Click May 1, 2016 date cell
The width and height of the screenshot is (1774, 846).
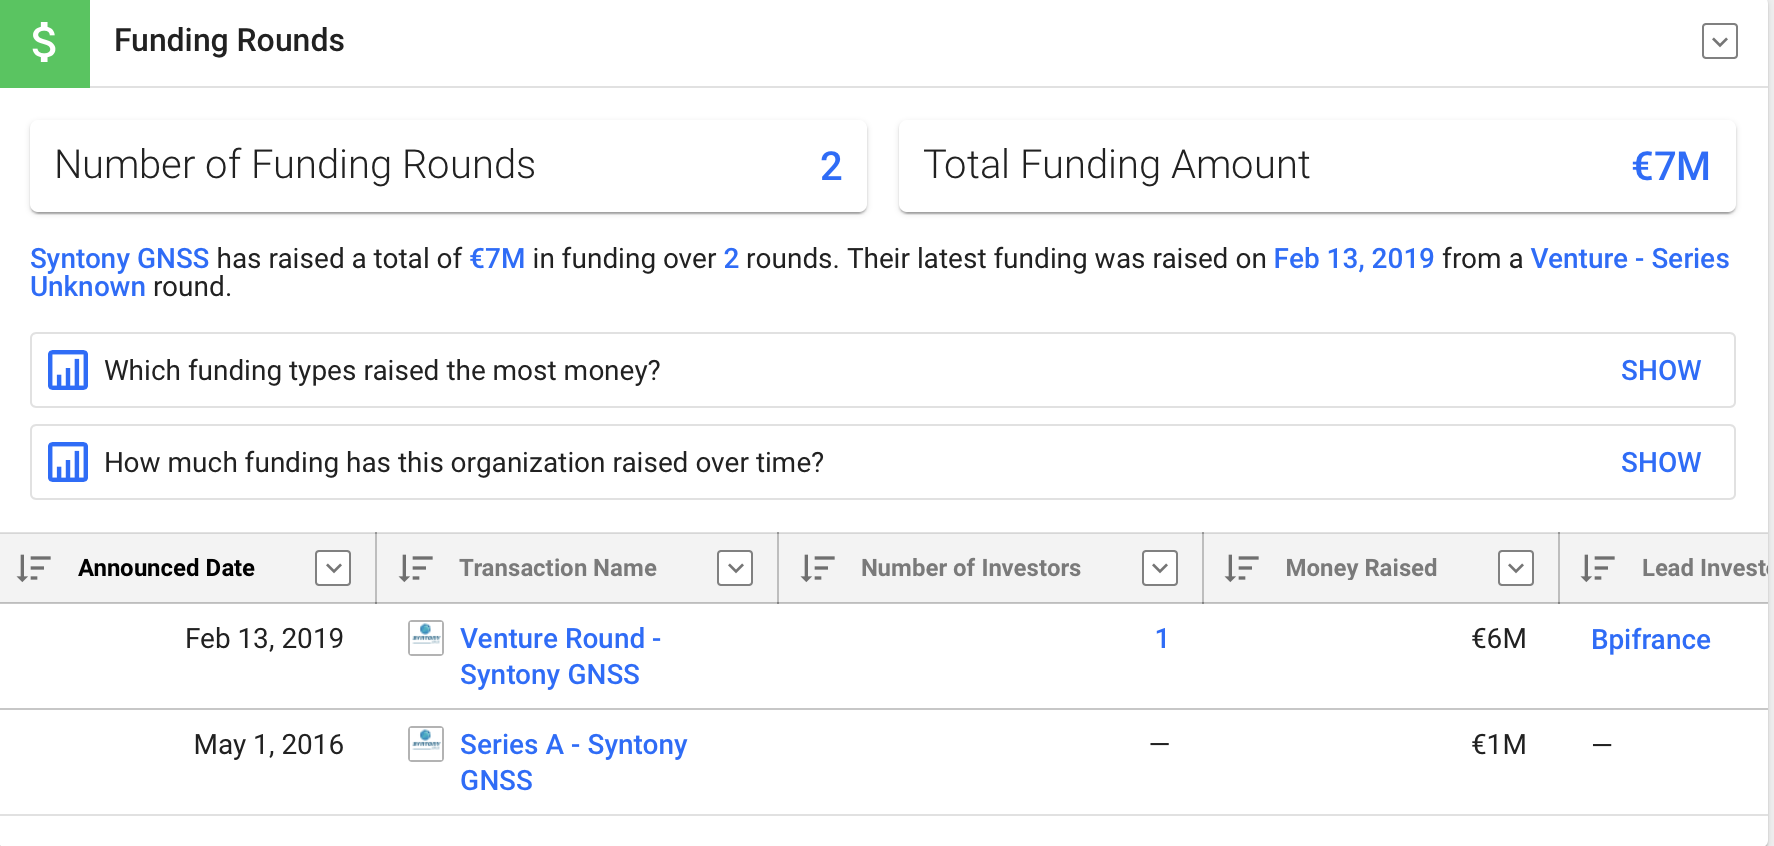[269, 744]
